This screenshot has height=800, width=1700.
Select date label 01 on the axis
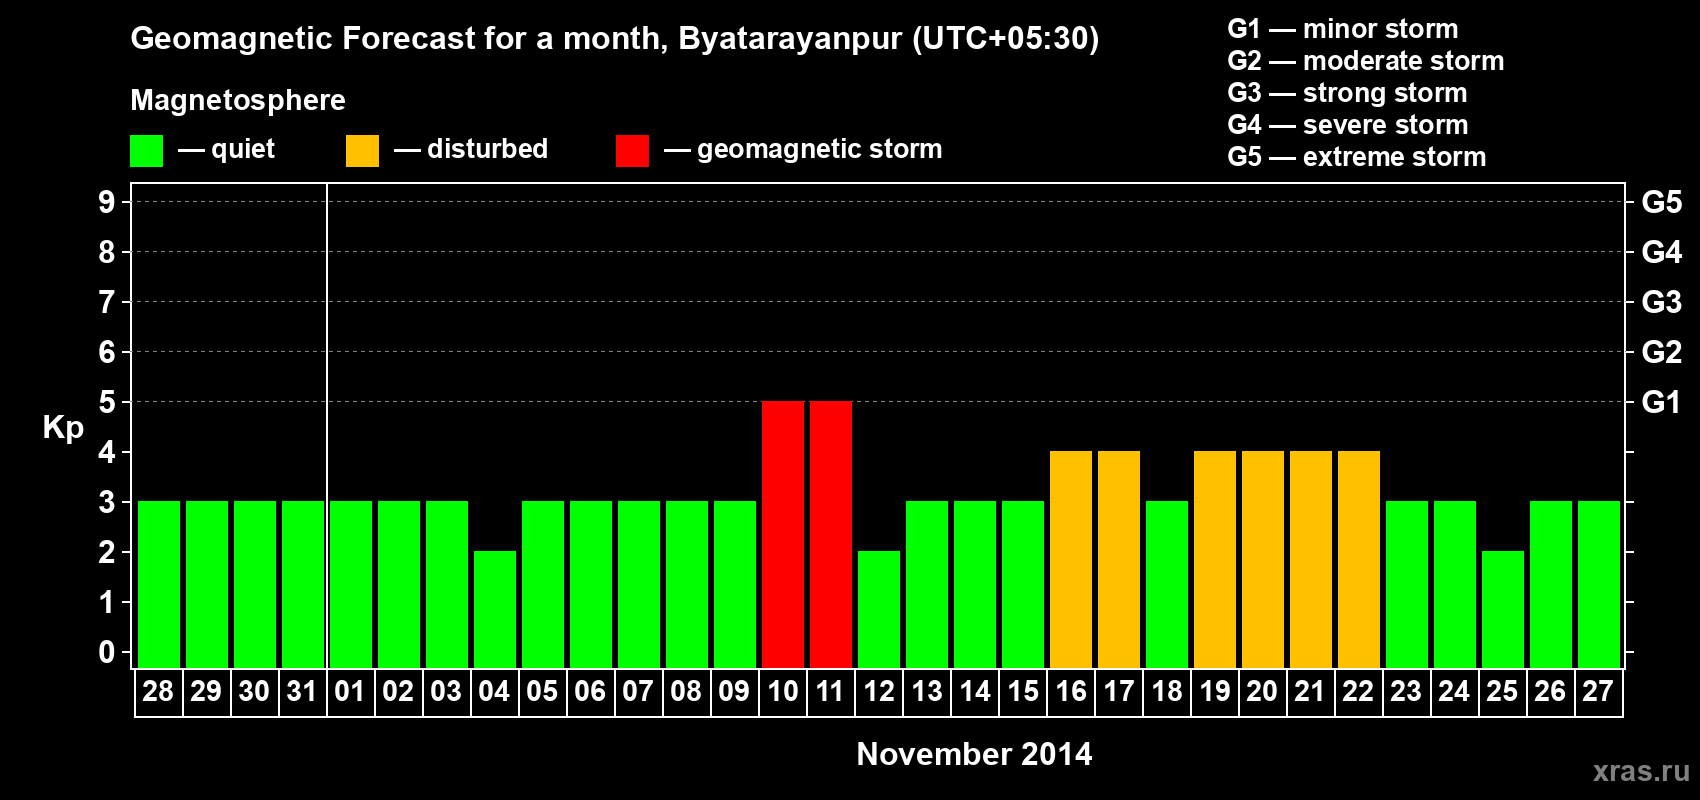tap(350, 691)
